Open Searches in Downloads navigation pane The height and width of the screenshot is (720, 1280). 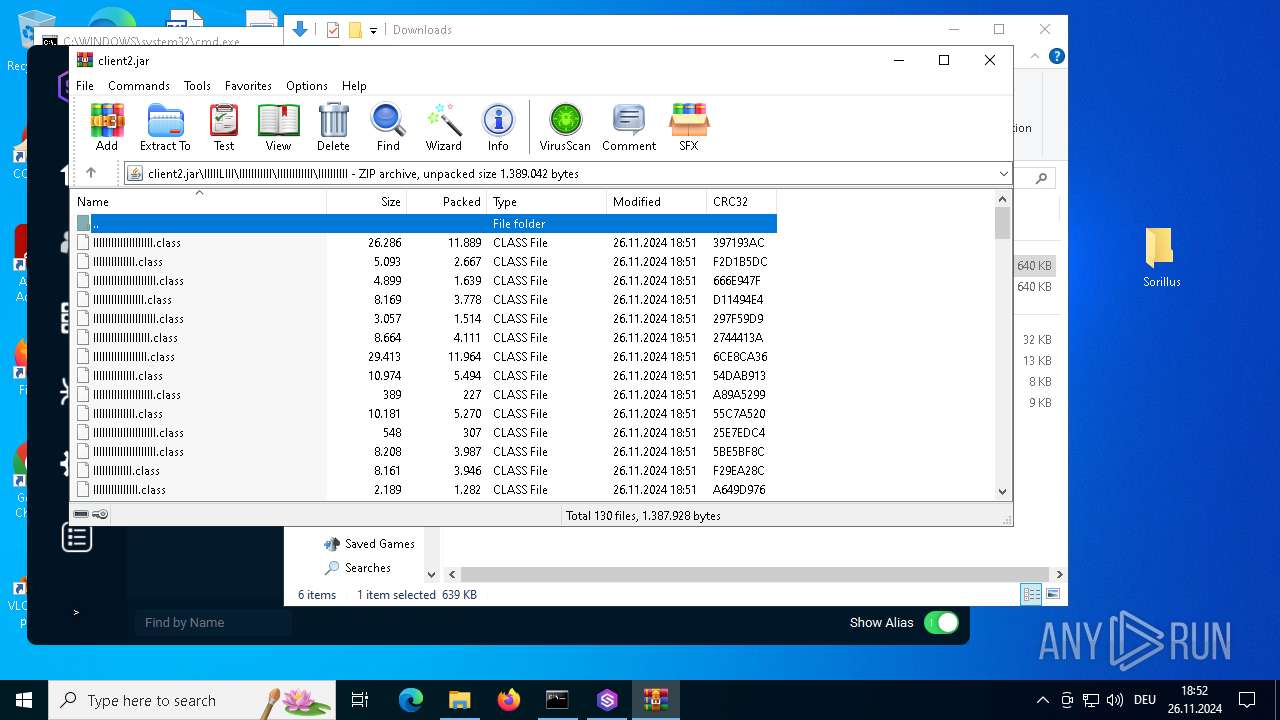coord(358,568)
